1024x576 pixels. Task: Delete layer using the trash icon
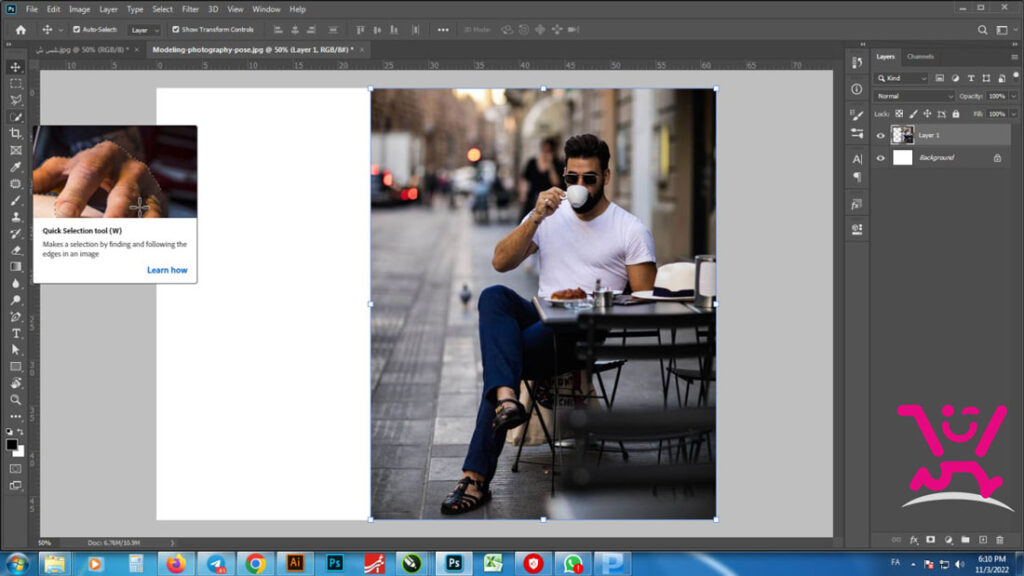pyautogui.click(x=1000, y=540)
